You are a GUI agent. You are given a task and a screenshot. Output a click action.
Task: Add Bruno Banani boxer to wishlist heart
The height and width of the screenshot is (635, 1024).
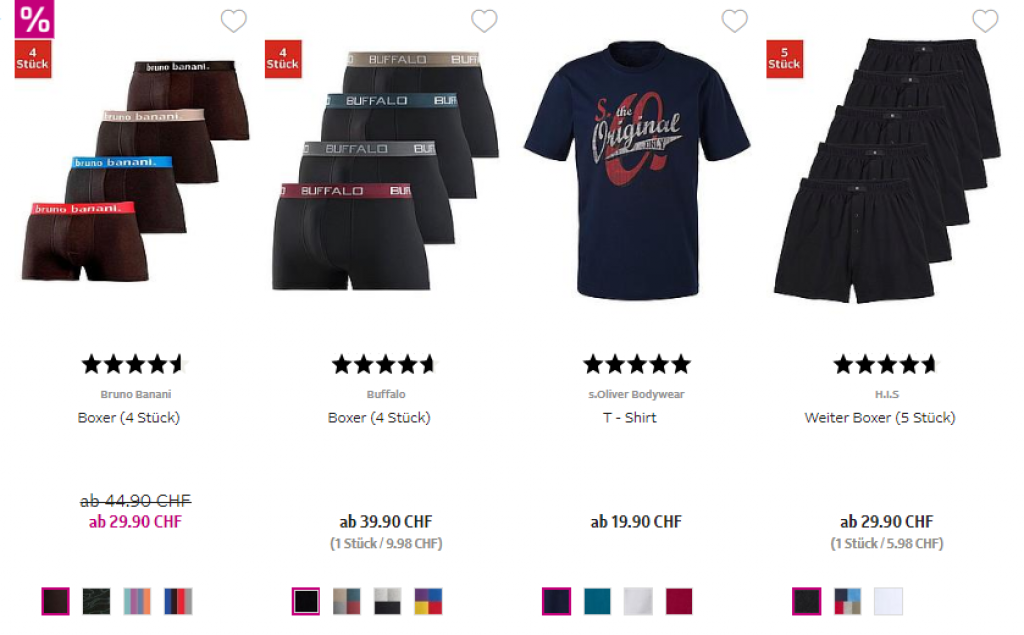pos(233,21)
